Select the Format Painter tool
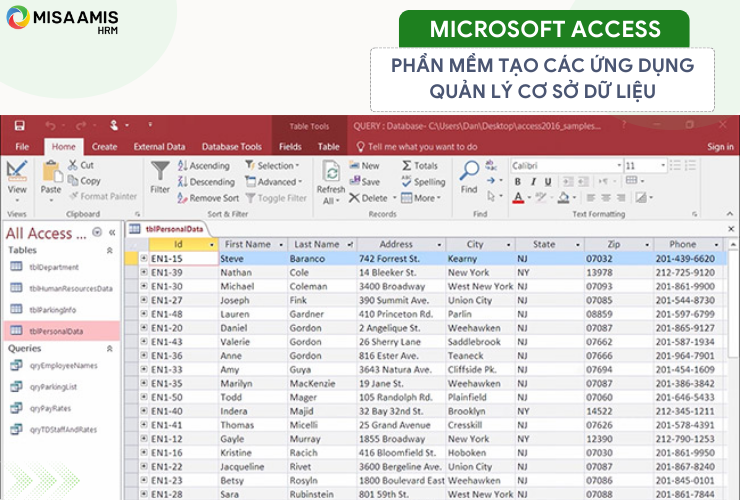Image resolution: width=740 pixels, height=500 pixels. (x=103, y=196)
